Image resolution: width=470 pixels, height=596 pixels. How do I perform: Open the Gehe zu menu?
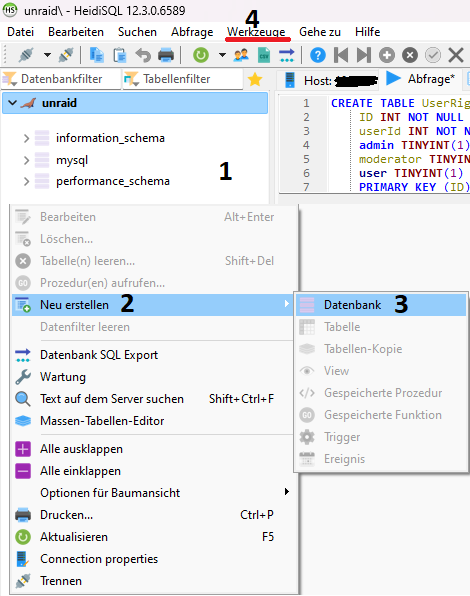[x=320, y=32]
